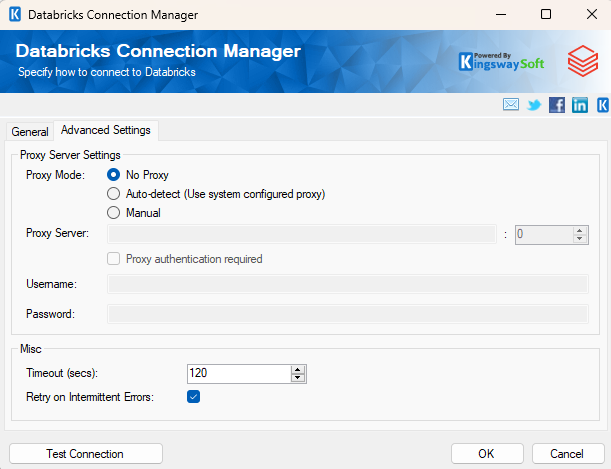Viewport: 611px width, 469px height.
Task: Click the Timeout seconds field showing 120
Action: [x=239, y=374]
